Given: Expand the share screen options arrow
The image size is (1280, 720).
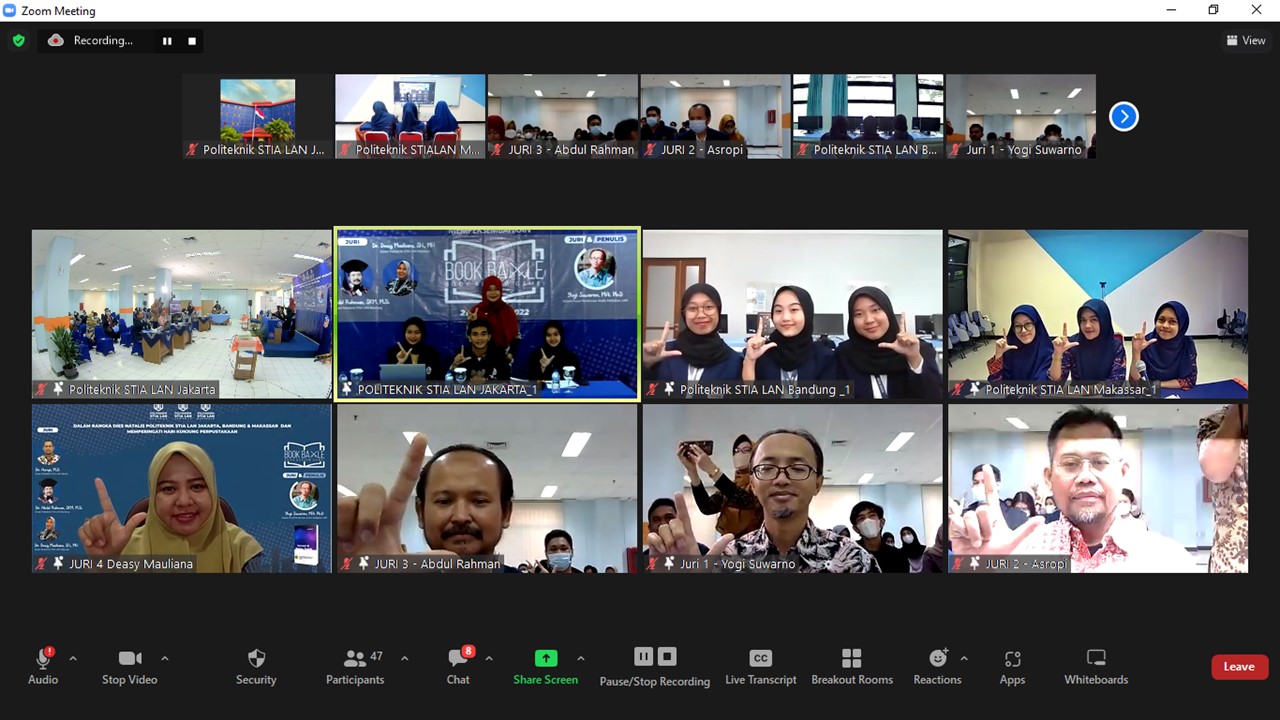Looking at the screenshot, I should coord(581,658).
